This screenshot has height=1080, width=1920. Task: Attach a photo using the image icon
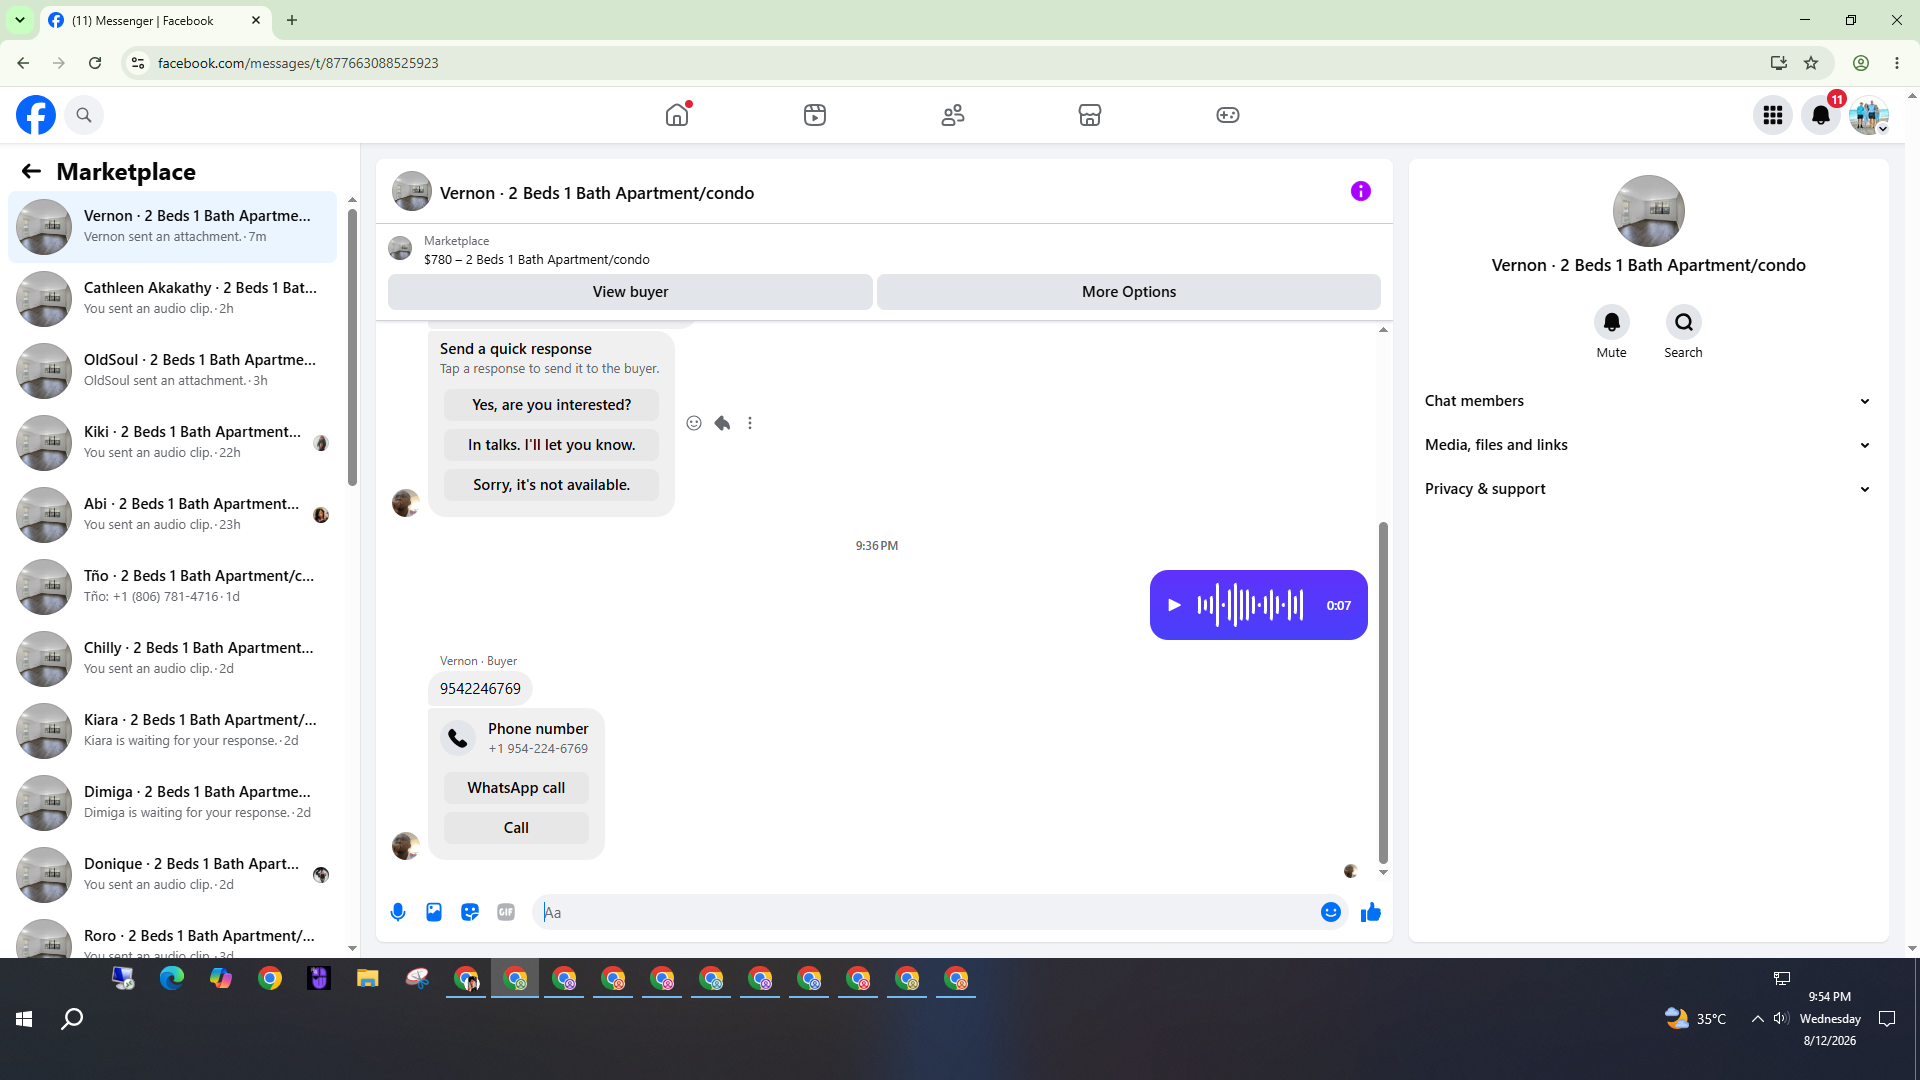click(x=434, y=912)
